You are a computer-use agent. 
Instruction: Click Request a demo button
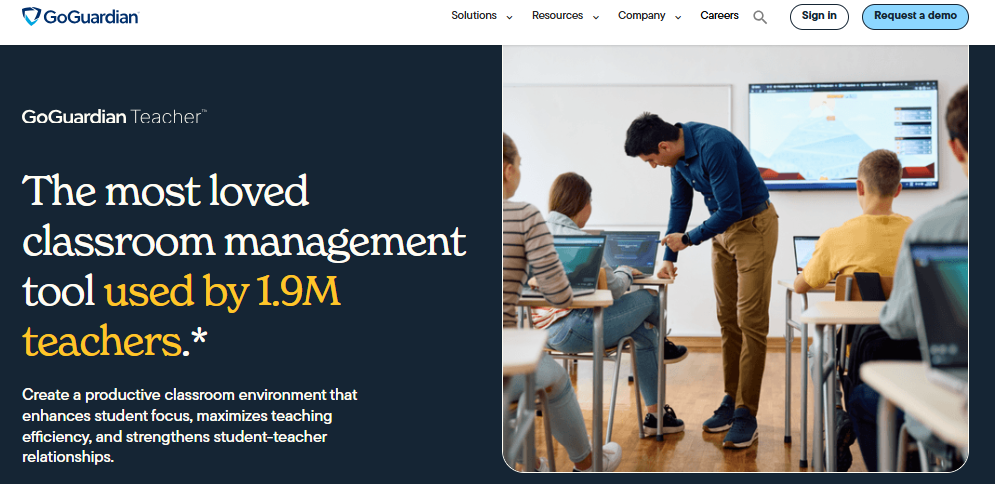click(x=915, y=16)
